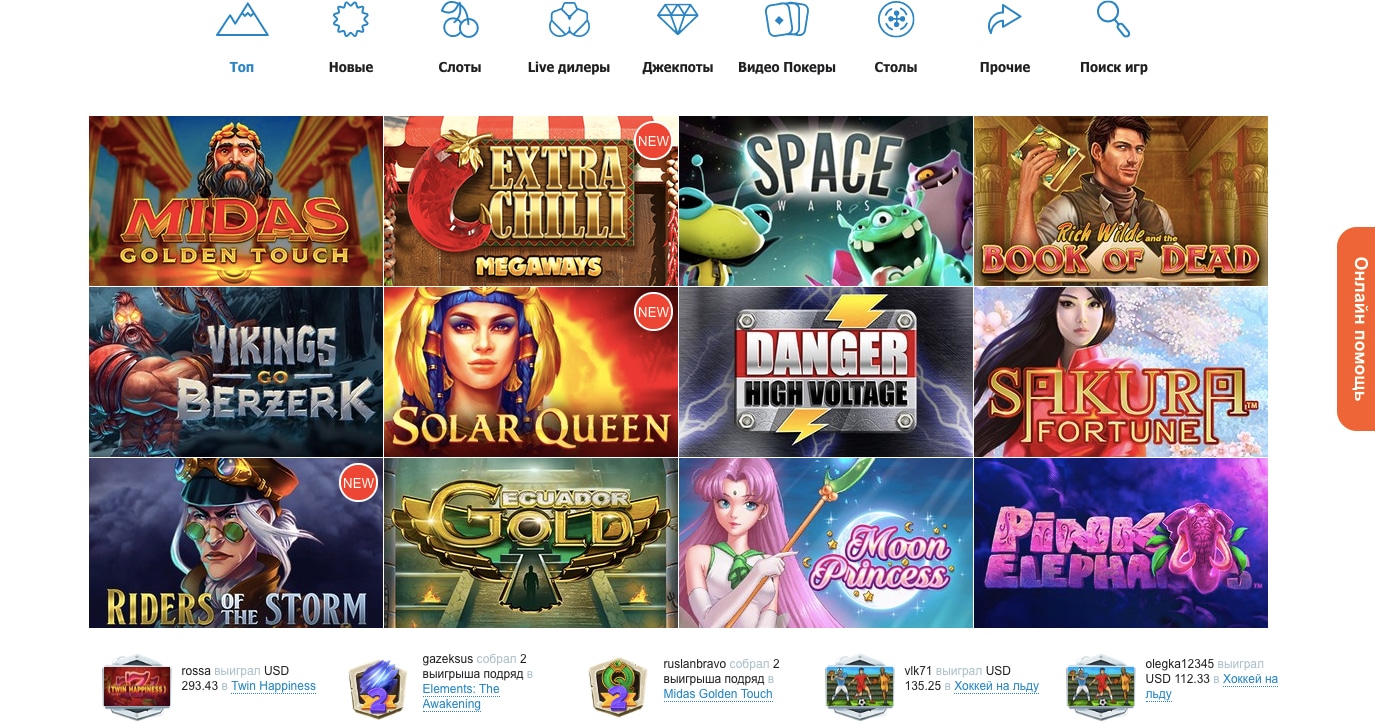Viewport: 1375px width, 724px height.
Task: Open the Riders of the Storm game
Action: coord(236,543)
